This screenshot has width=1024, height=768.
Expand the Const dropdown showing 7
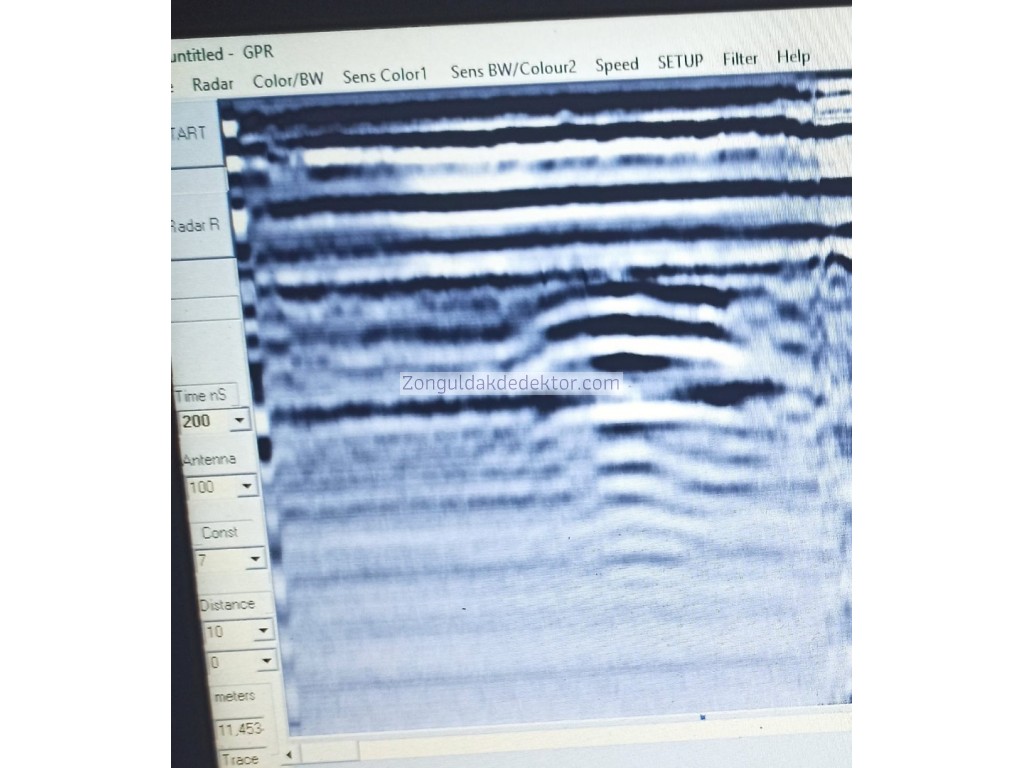click(255, 559)
